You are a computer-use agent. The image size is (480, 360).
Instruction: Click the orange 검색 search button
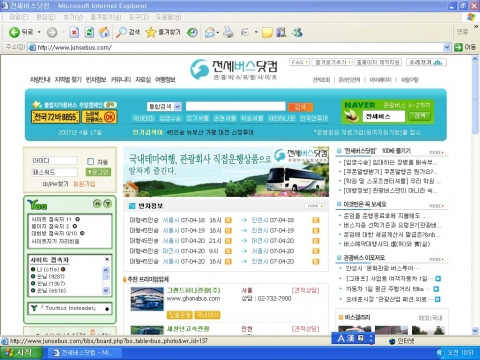tap(300, 107)
